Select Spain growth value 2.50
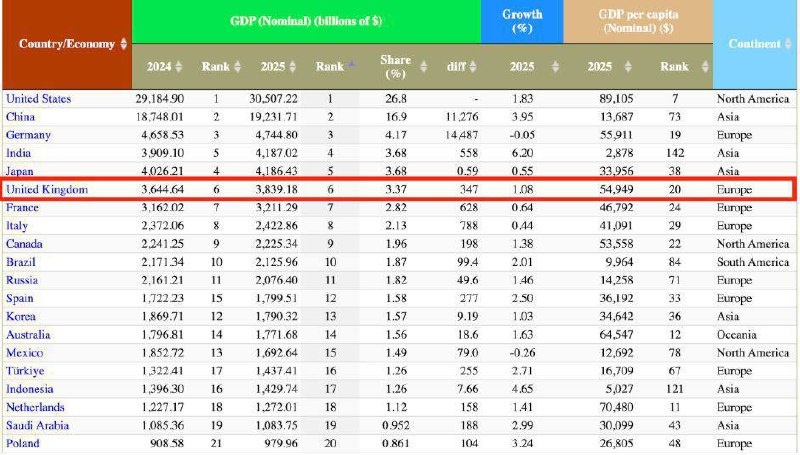The image size is (800, 455). coord(522,298)
